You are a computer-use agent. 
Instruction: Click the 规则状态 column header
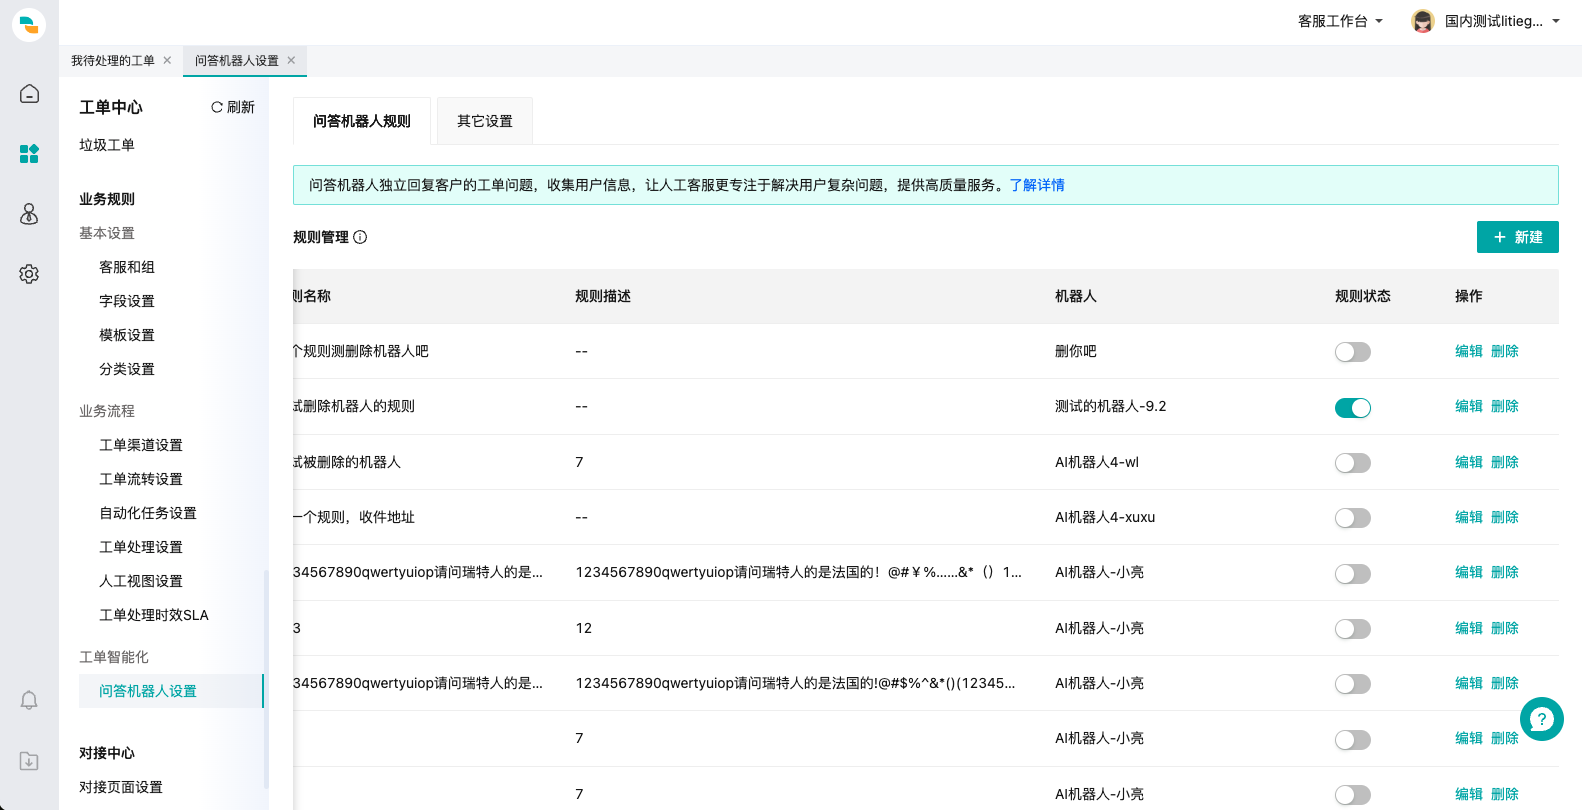(1363, 296)
